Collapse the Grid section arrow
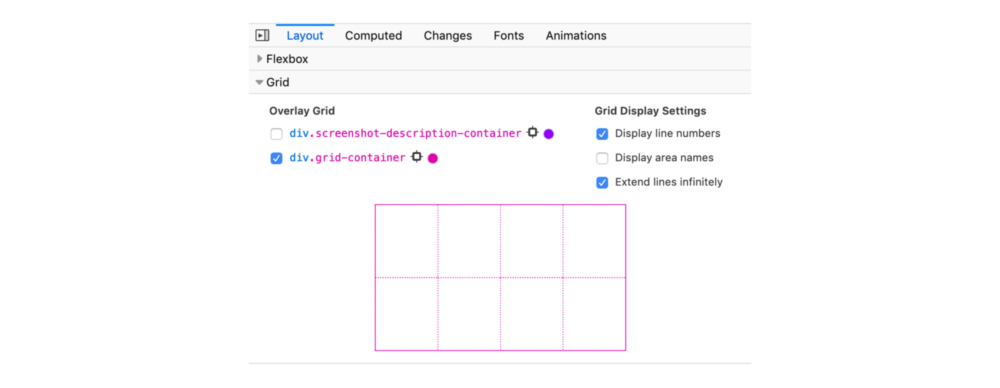 coord(259,82)
